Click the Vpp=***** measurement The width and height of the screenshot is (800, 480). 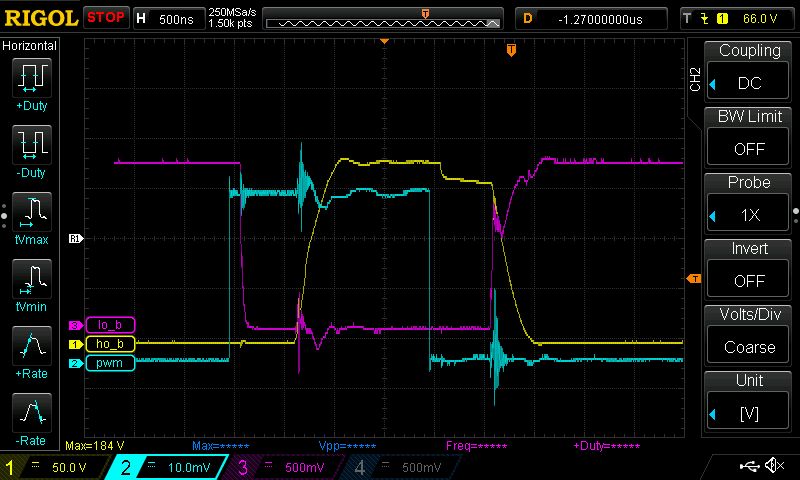pyautogui.click(x=347, y=446)
